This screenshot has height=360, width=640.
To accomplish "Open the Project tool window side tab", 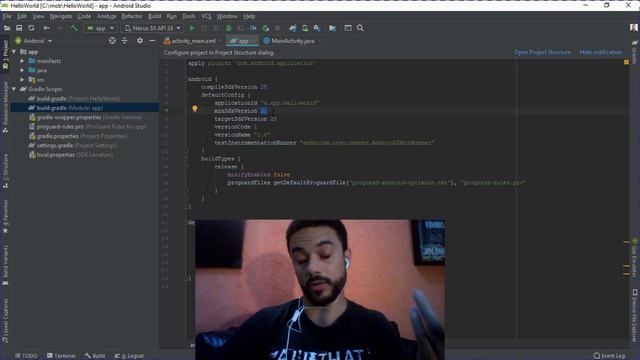I will [5, 54].
